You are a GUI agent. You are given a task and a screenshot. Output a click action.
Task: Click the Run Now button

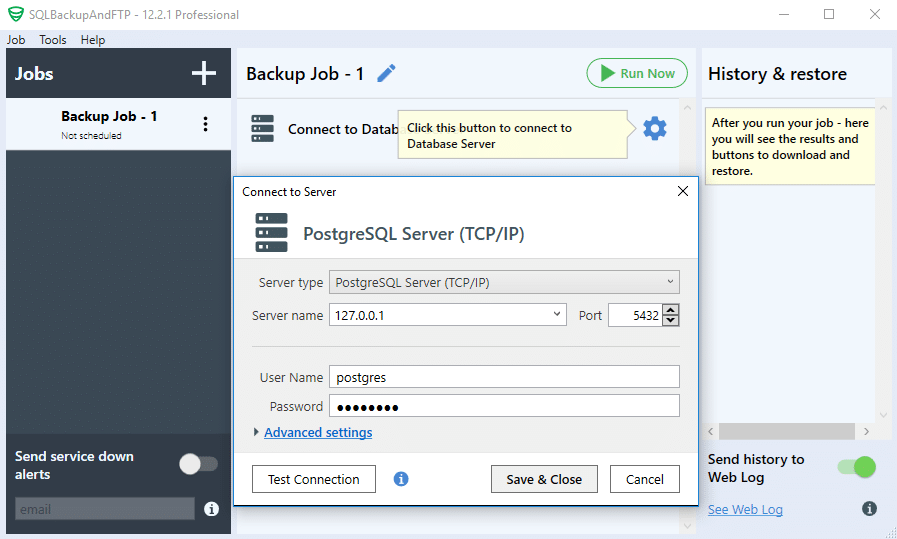637,73
